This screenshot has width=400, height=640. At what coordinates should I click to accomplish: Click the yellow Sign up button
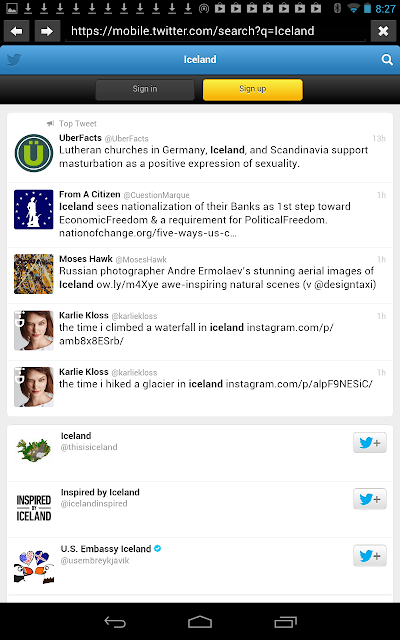coord(253,89)
